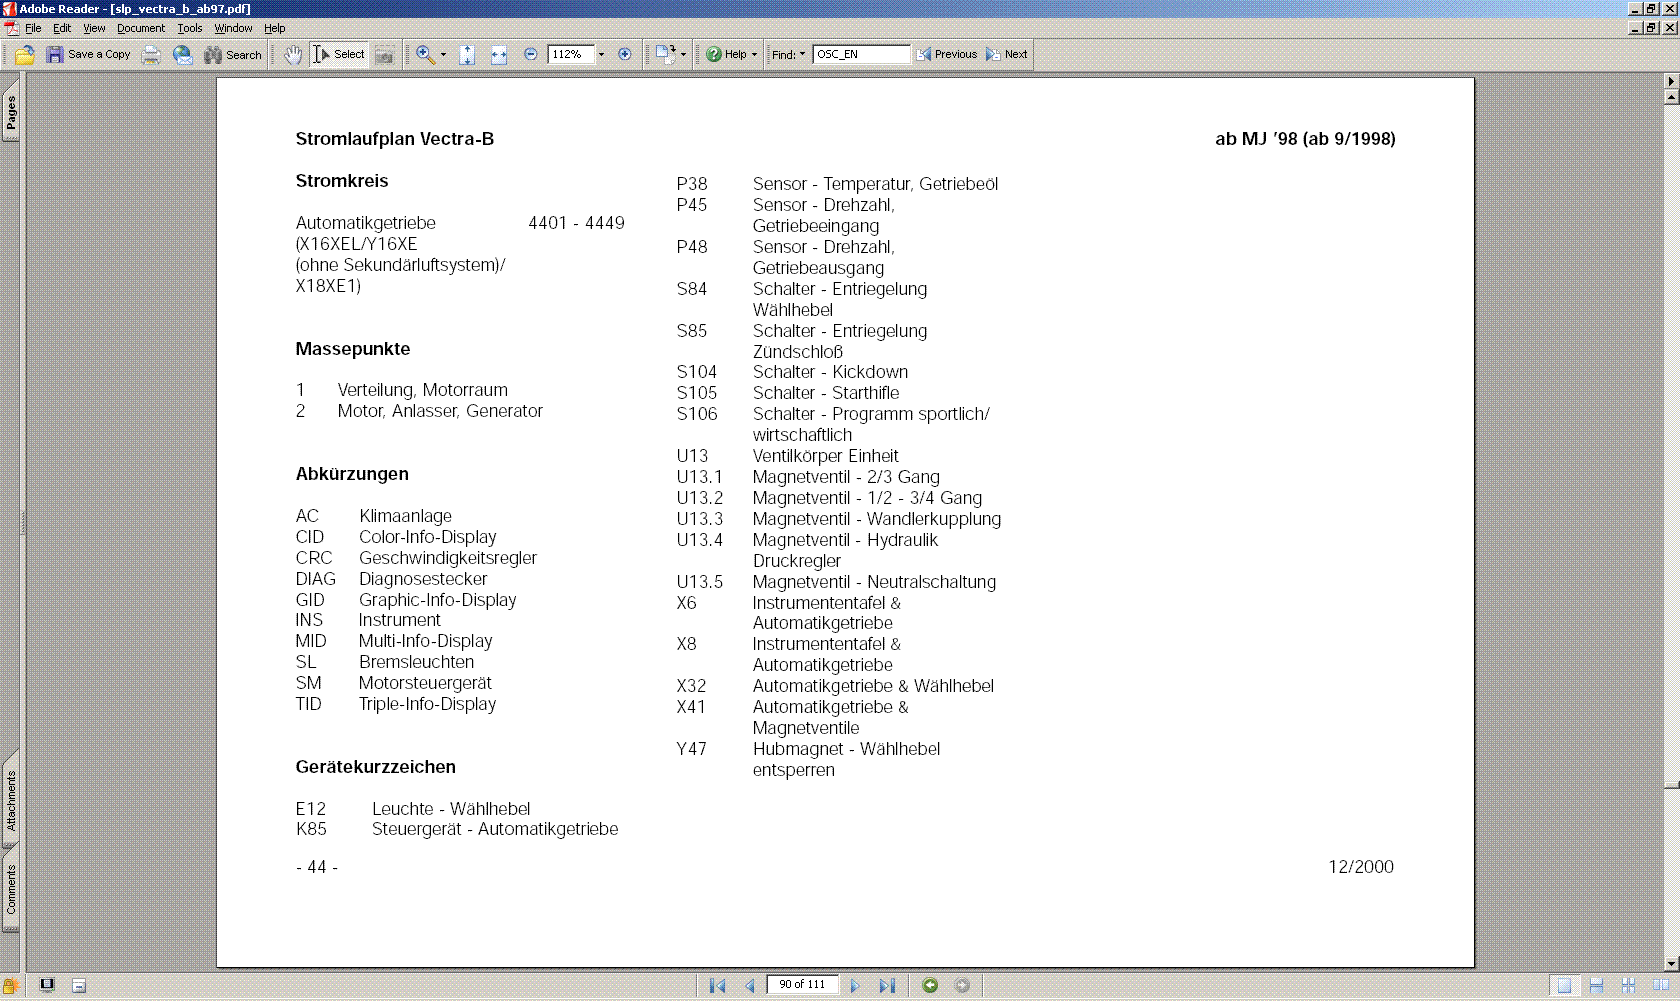Image resolution: width=1680 pixels, height=1001 pixels.
Task: Open the Attachments side panel tab
Action: pos(11,801)
